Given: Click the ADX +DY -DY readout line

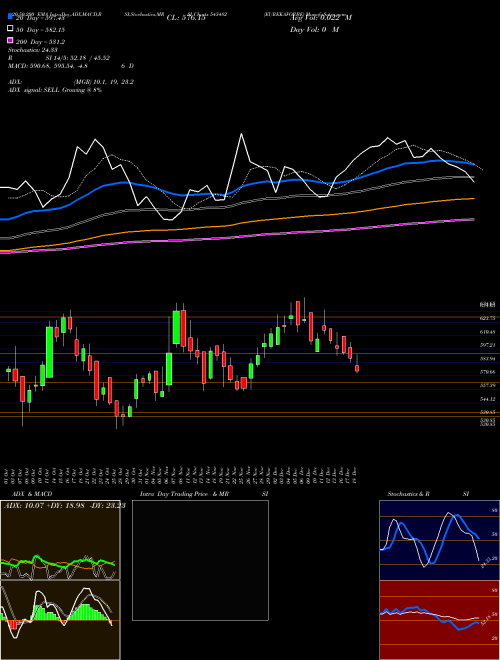Looking at the screenshot, I should (65, 505).
